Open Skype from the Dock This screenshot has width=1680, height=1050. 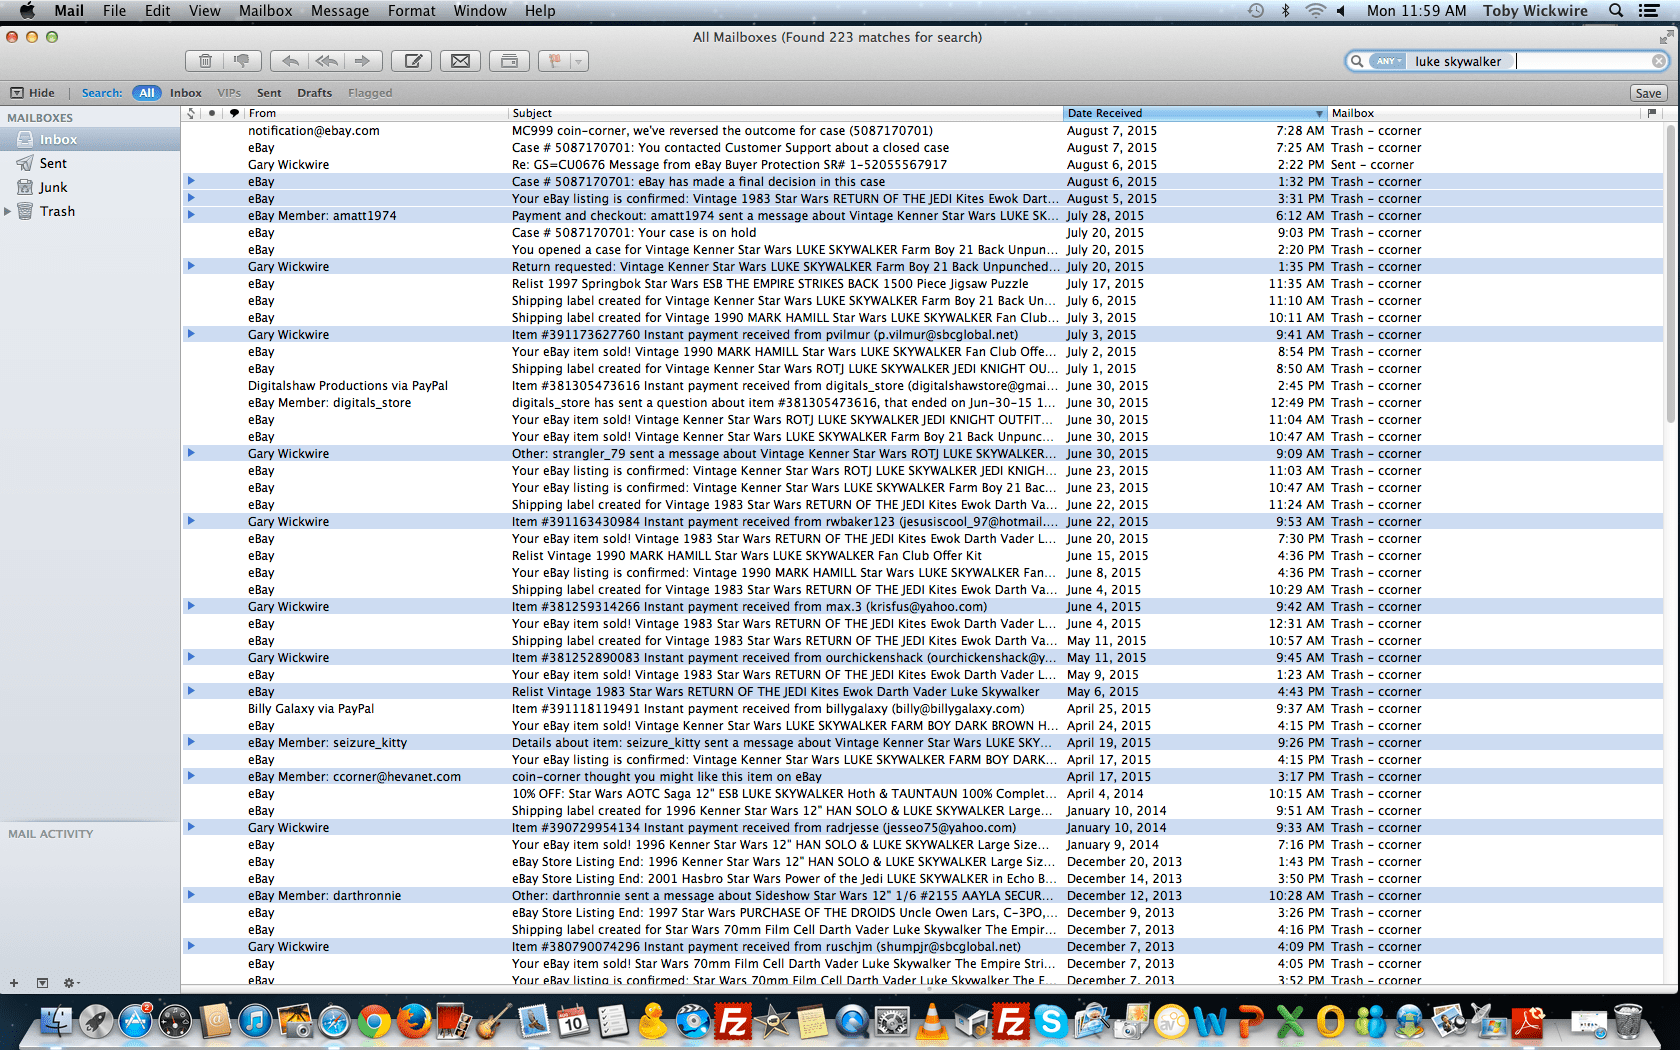[x=1051, y=1022]
